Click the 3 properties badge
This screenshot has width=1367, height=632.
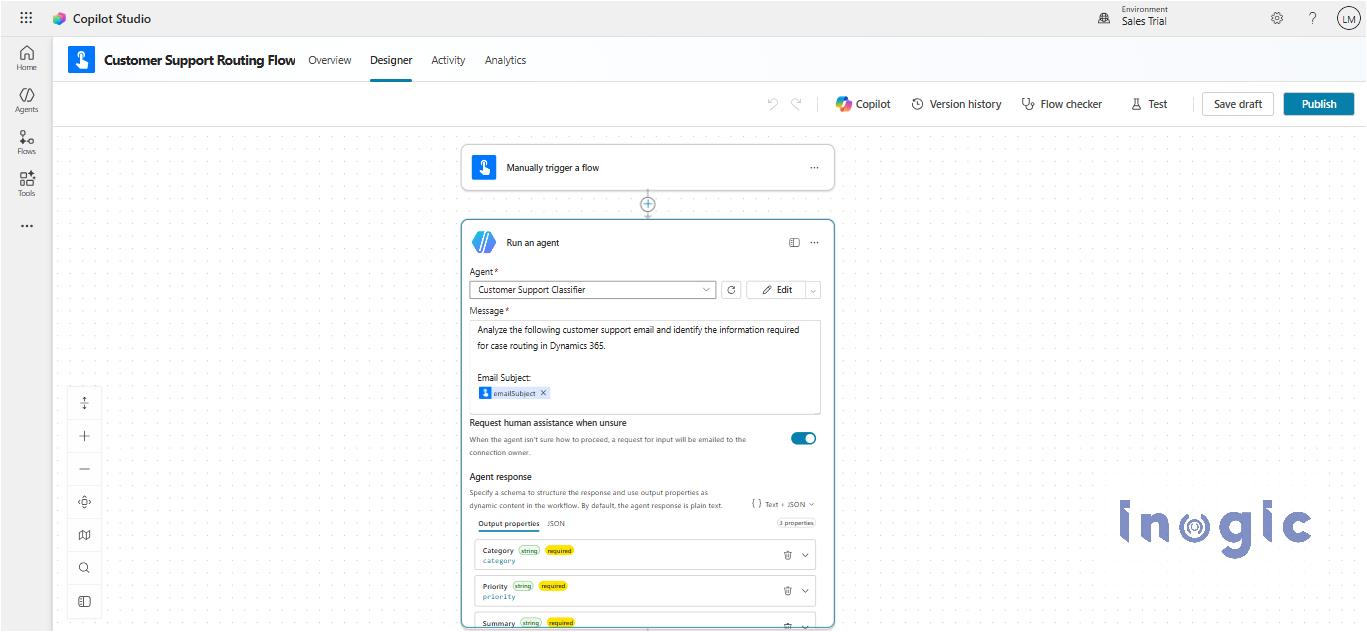(797, 523)
